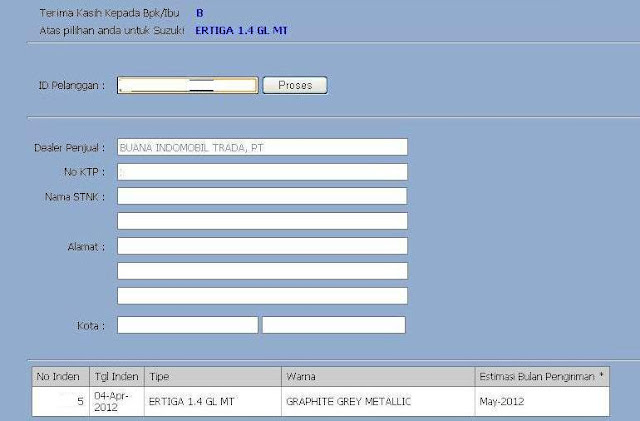This screenshot has width=640, height=421.
Task: Click inden number 5 cell
Action: click(x=60, y=401)
